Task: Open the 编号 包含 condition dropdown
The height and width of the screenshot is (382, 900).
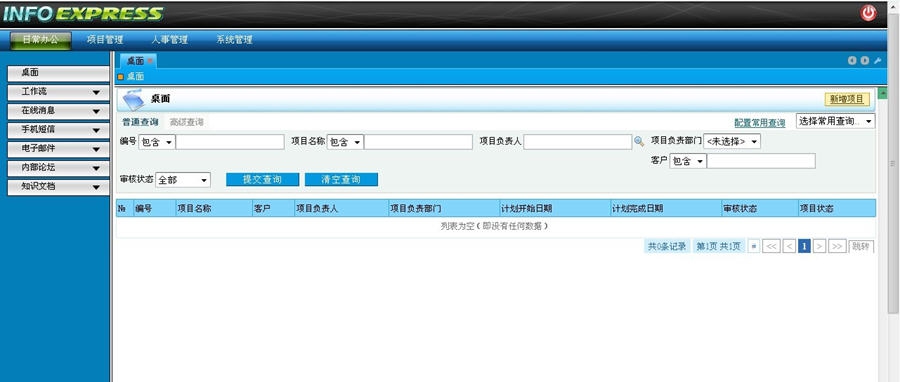Action: point(157,142)
